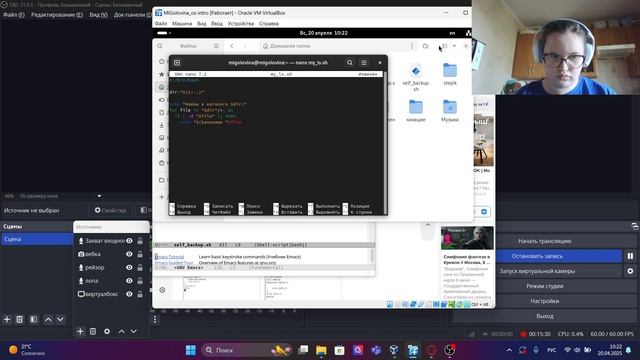The height and width of the screenshot is (360, 640).
Task: Show hidden tray icons chevron in taskbar
Action: (x=509, y=350)
